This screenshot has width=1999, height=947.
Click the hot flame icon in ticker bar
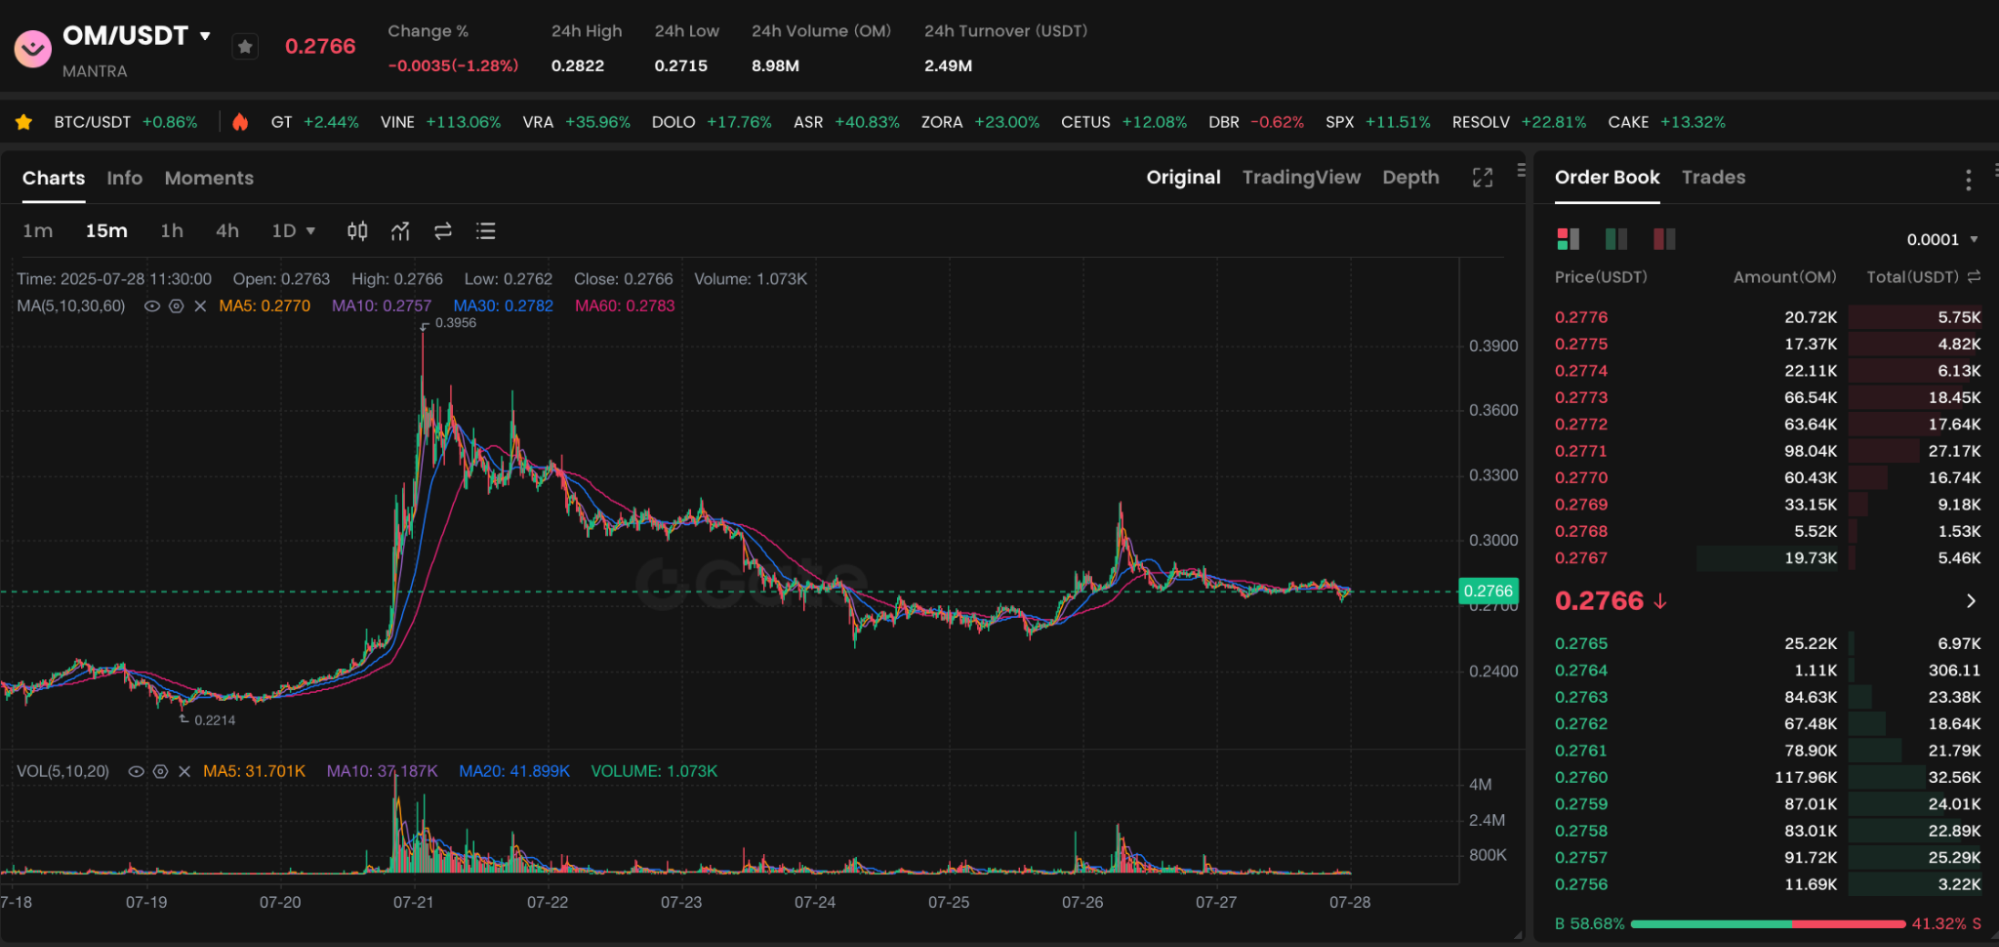pyautogui.click(x=240, y=122)
